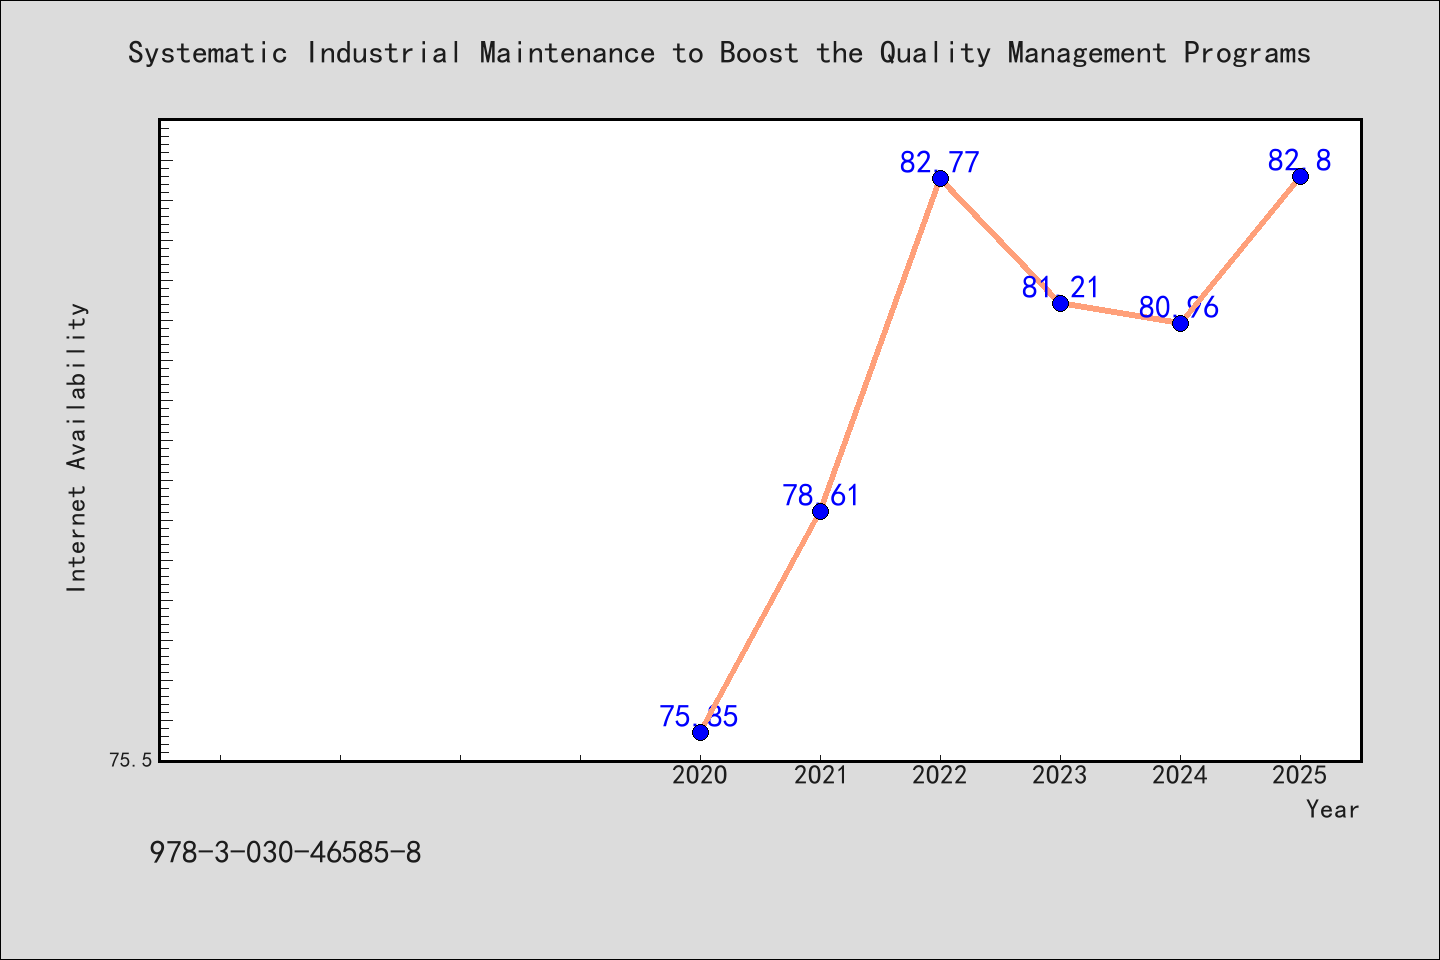Click the 2020 x-axis tick label
Image resolution: width=1440 pixels, height=960 pixels.
(x=700, y=775)
